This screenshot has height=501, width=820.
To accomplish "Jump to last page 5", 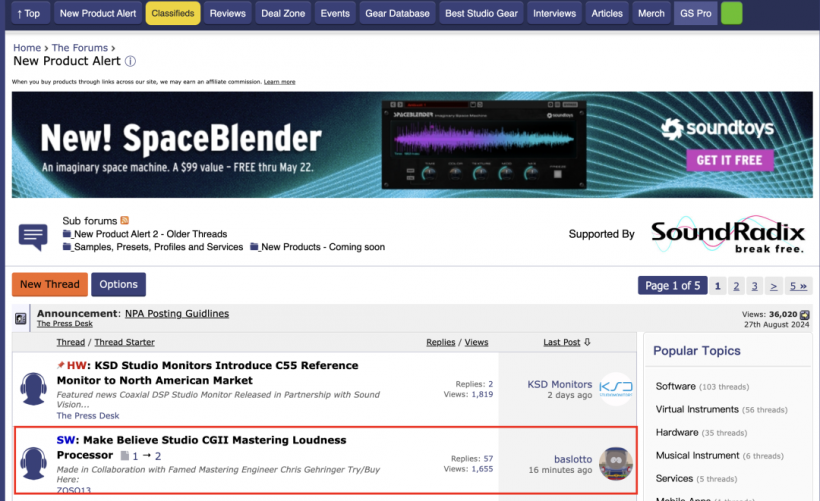I will 798,286.
